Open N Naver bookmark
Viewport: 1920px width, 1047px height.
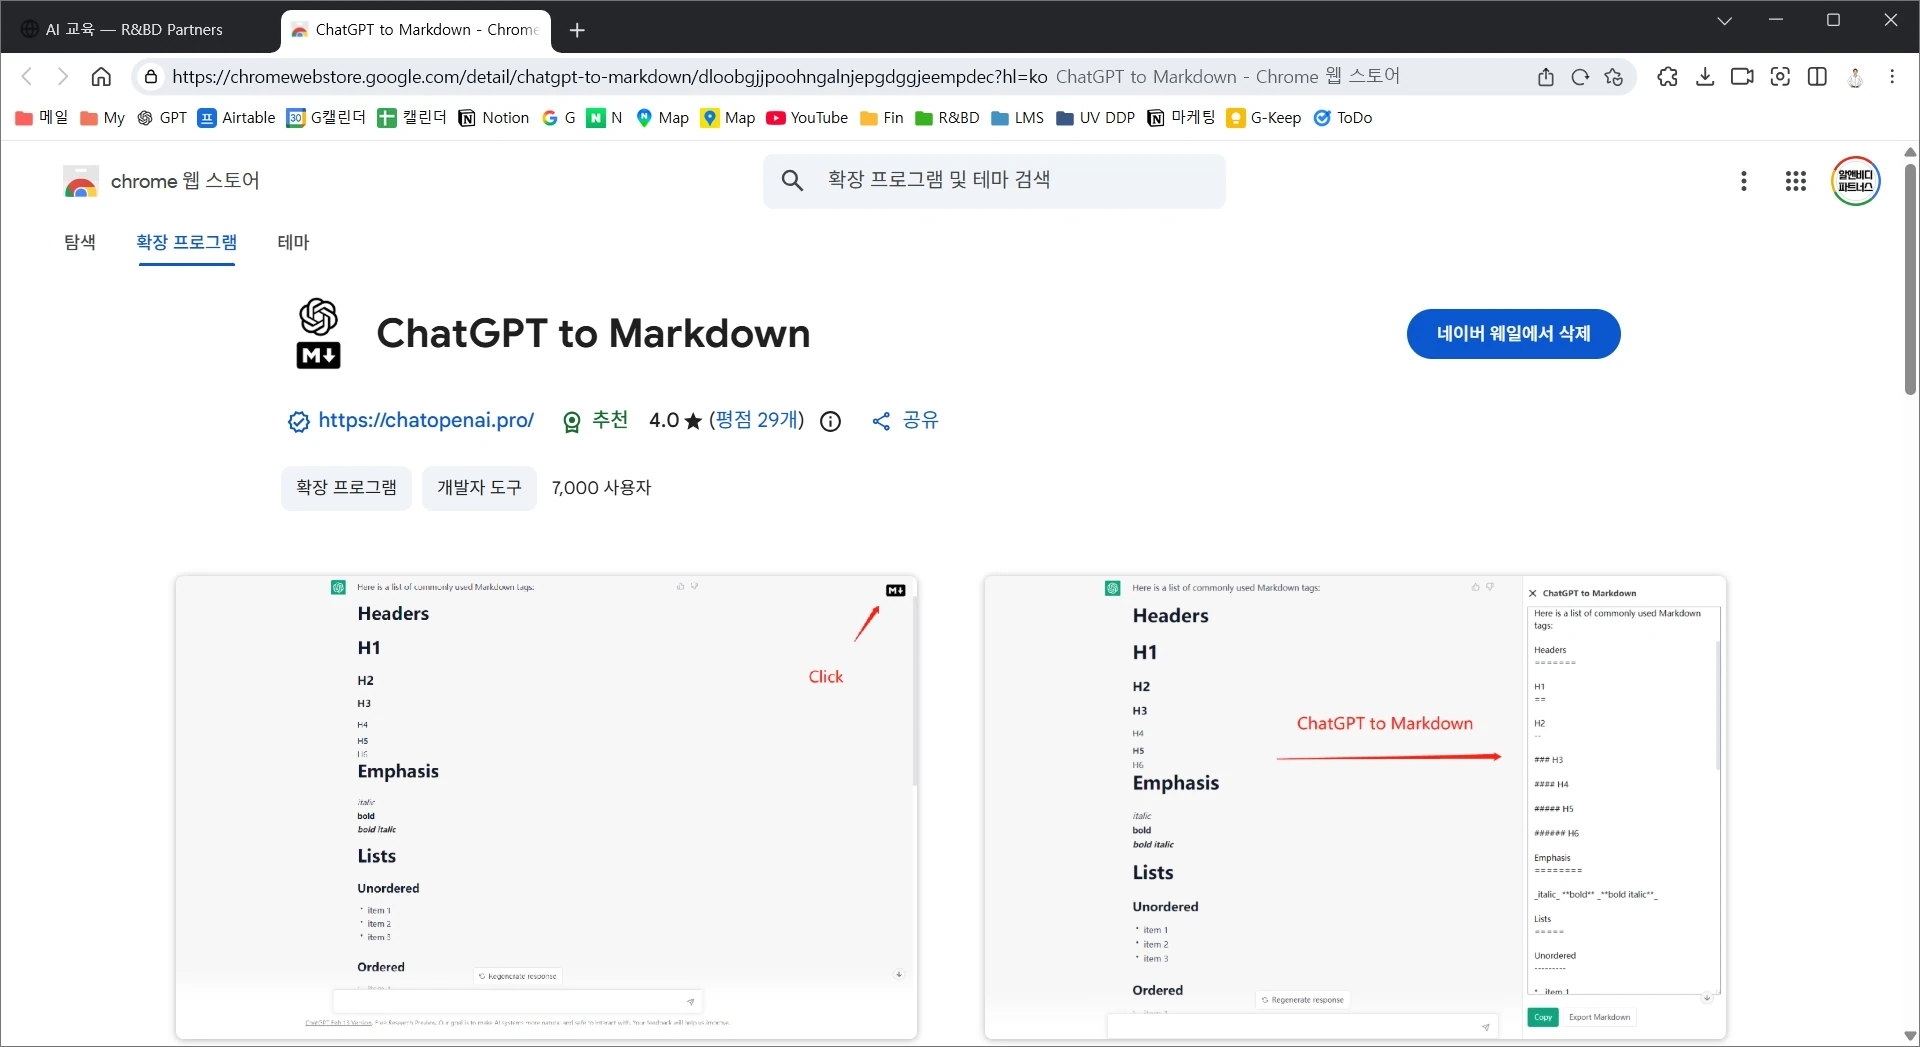[605, 118]
